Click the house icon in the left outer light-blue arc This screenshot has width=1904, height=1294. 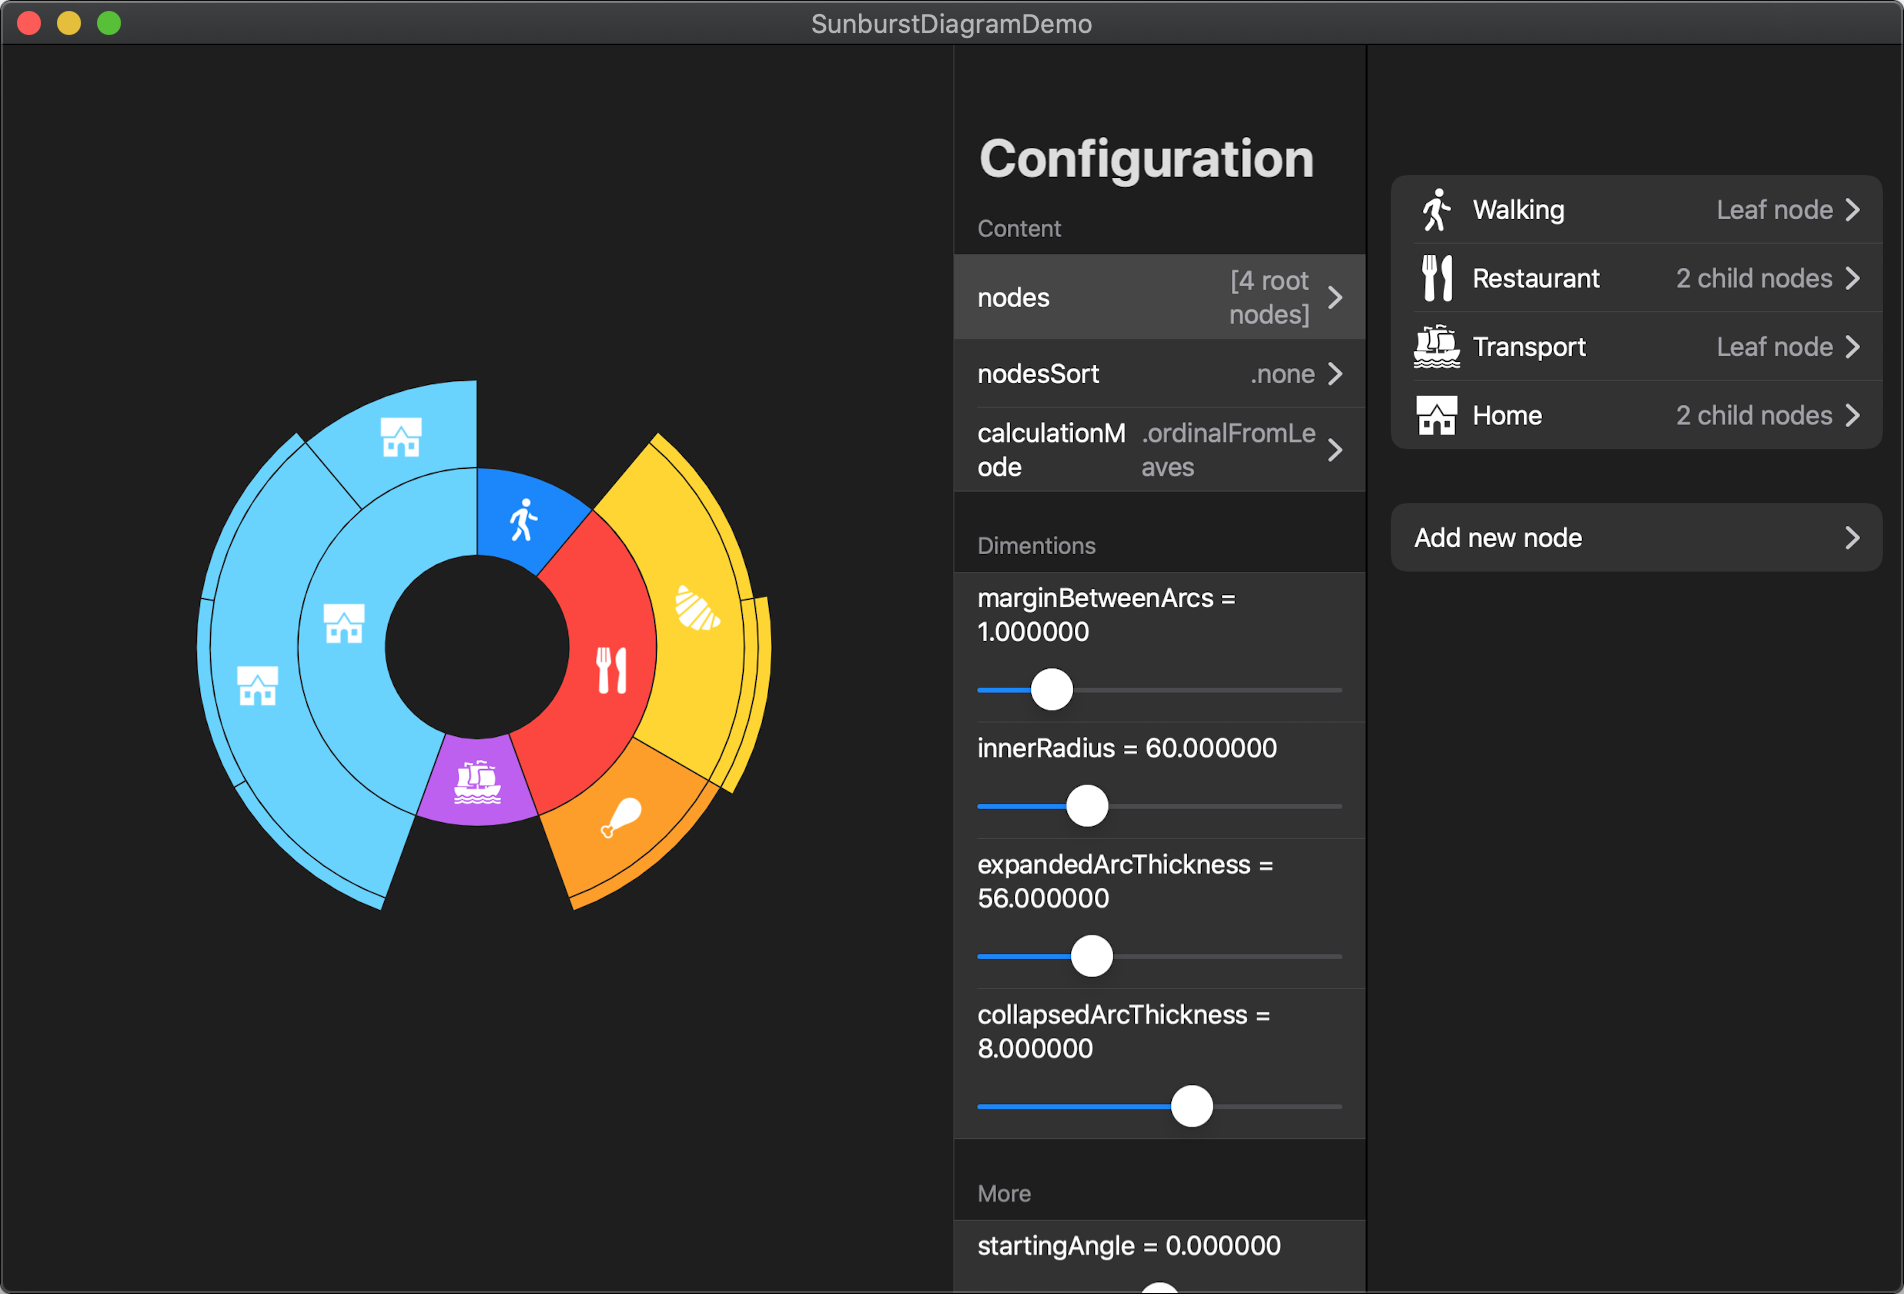257,685
